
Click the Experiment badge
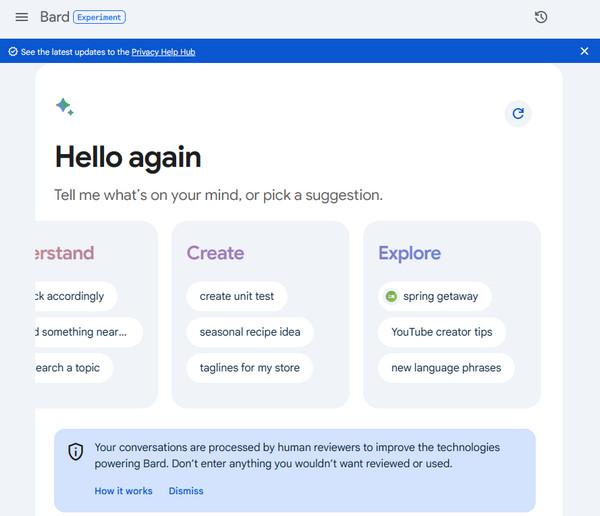coord(99,17)
